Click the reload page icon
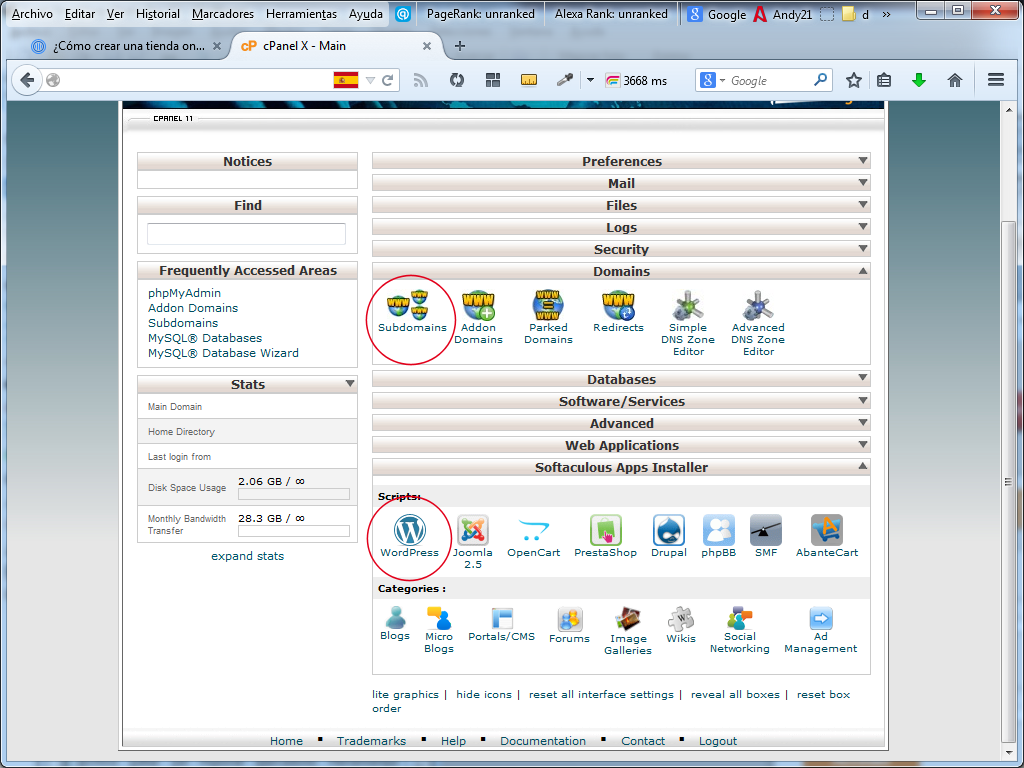This screenshot has width=1024, height=768. pos(387,80)
